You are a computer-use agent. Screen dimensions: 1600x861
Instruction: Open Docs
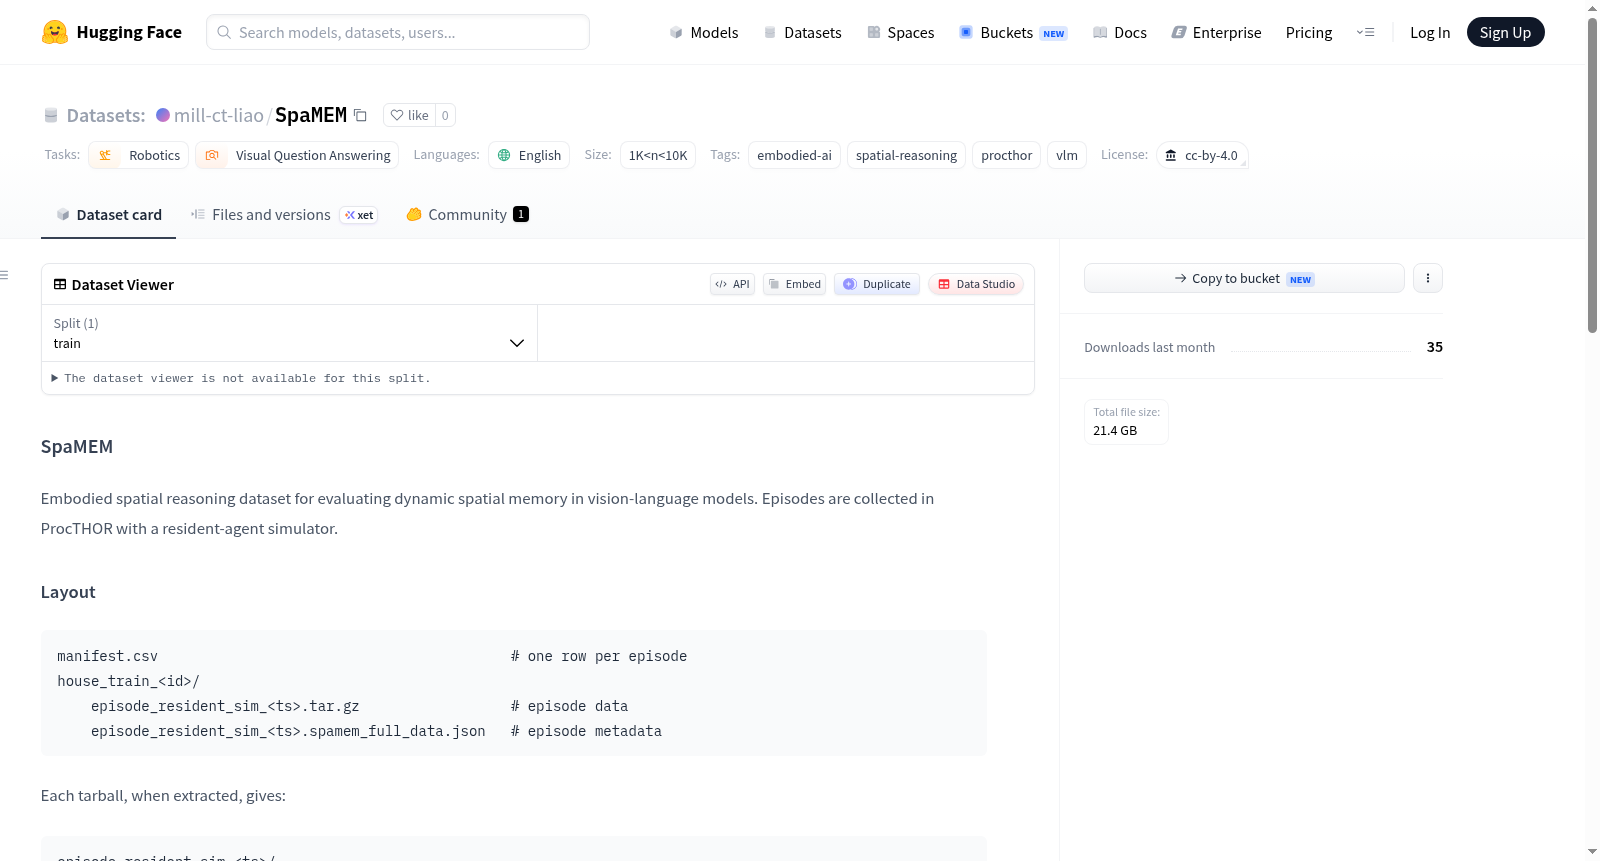tap(1119, 32)
